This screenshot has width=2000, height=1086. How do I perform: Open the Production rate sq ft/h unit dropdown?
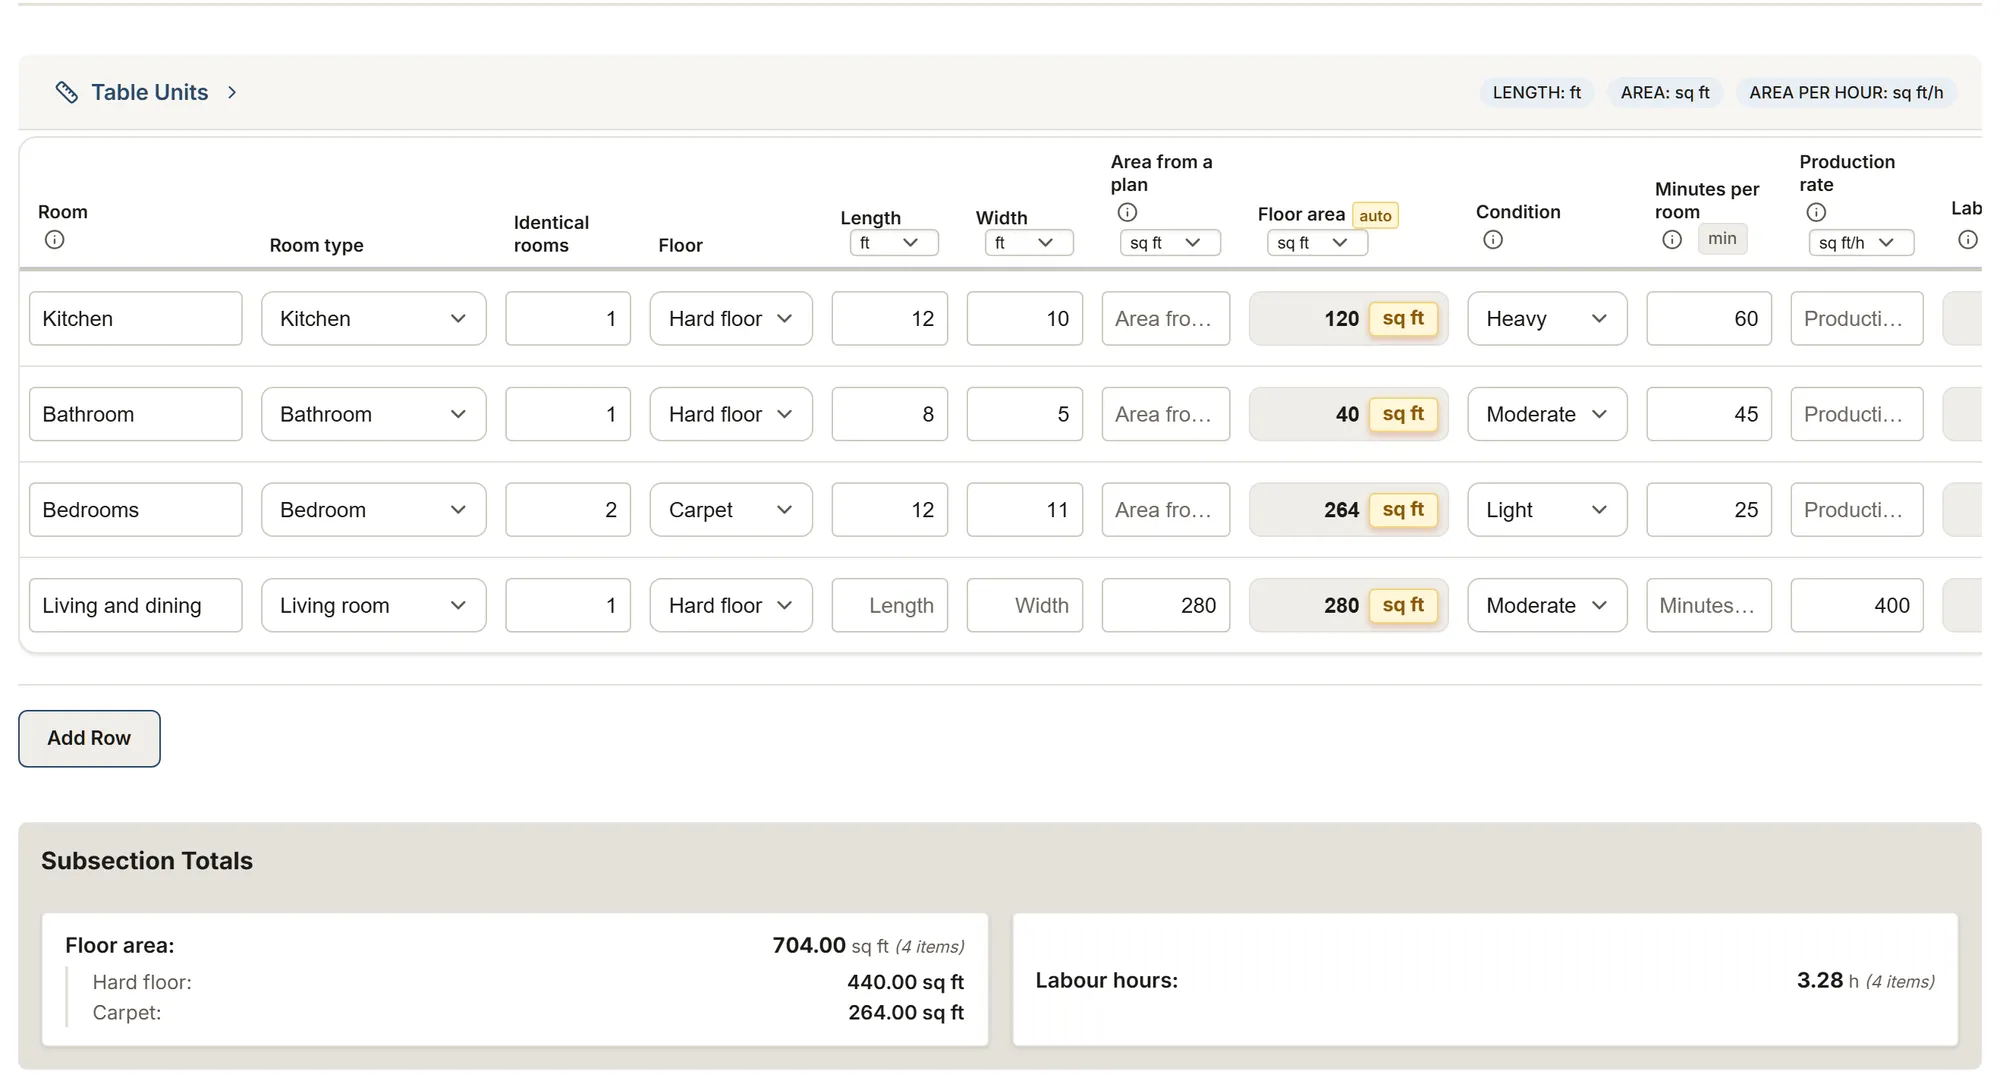(x=1861, y=243)
